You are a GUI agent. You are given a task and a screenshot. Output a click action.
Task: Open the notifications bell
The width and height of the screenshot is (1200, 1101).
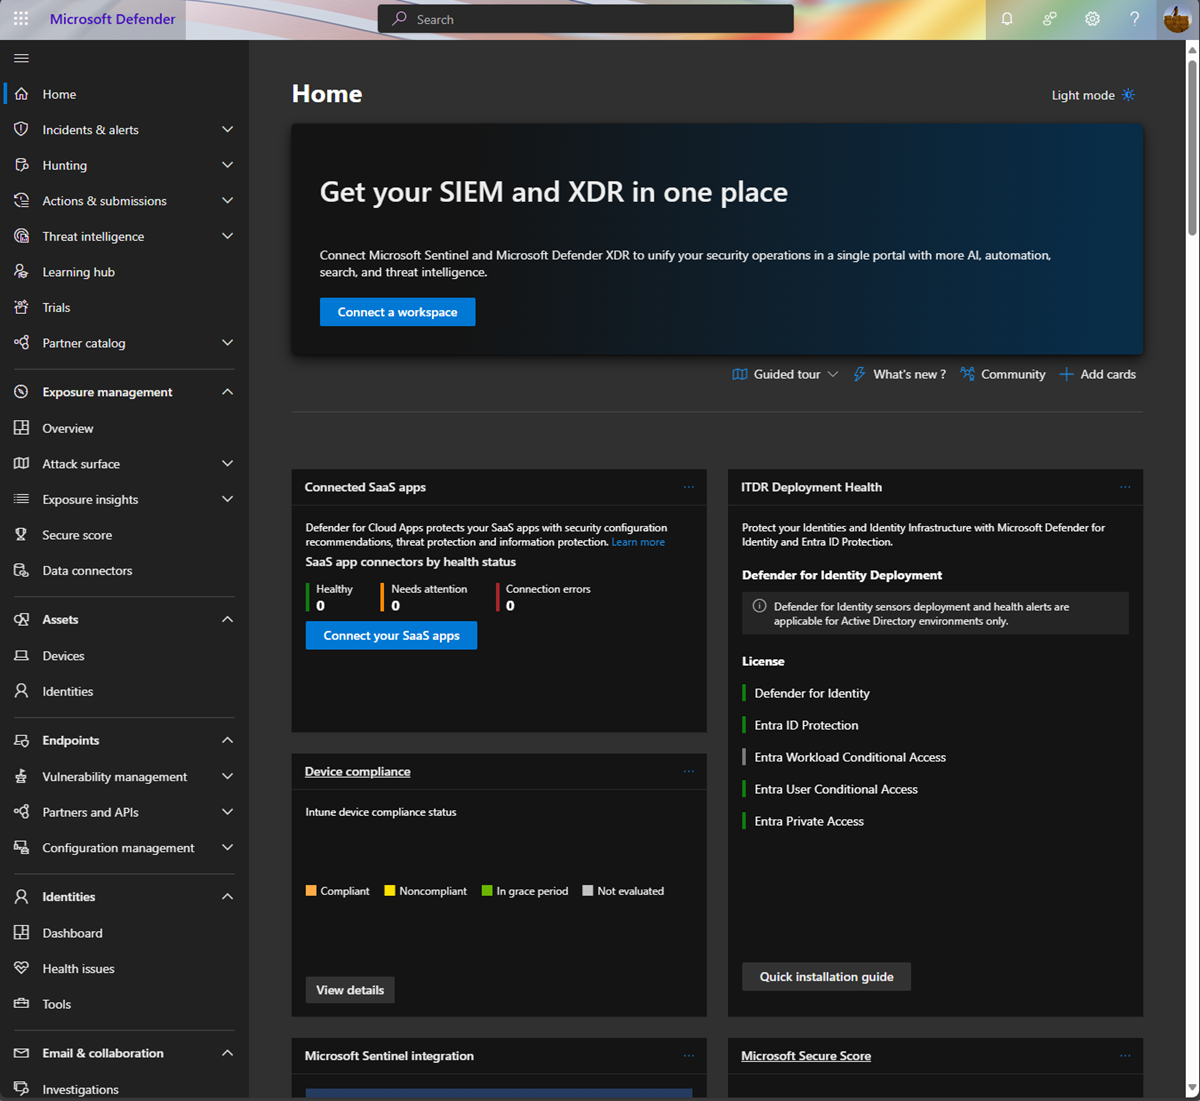pyautogui.click(x=1007, y=18)
